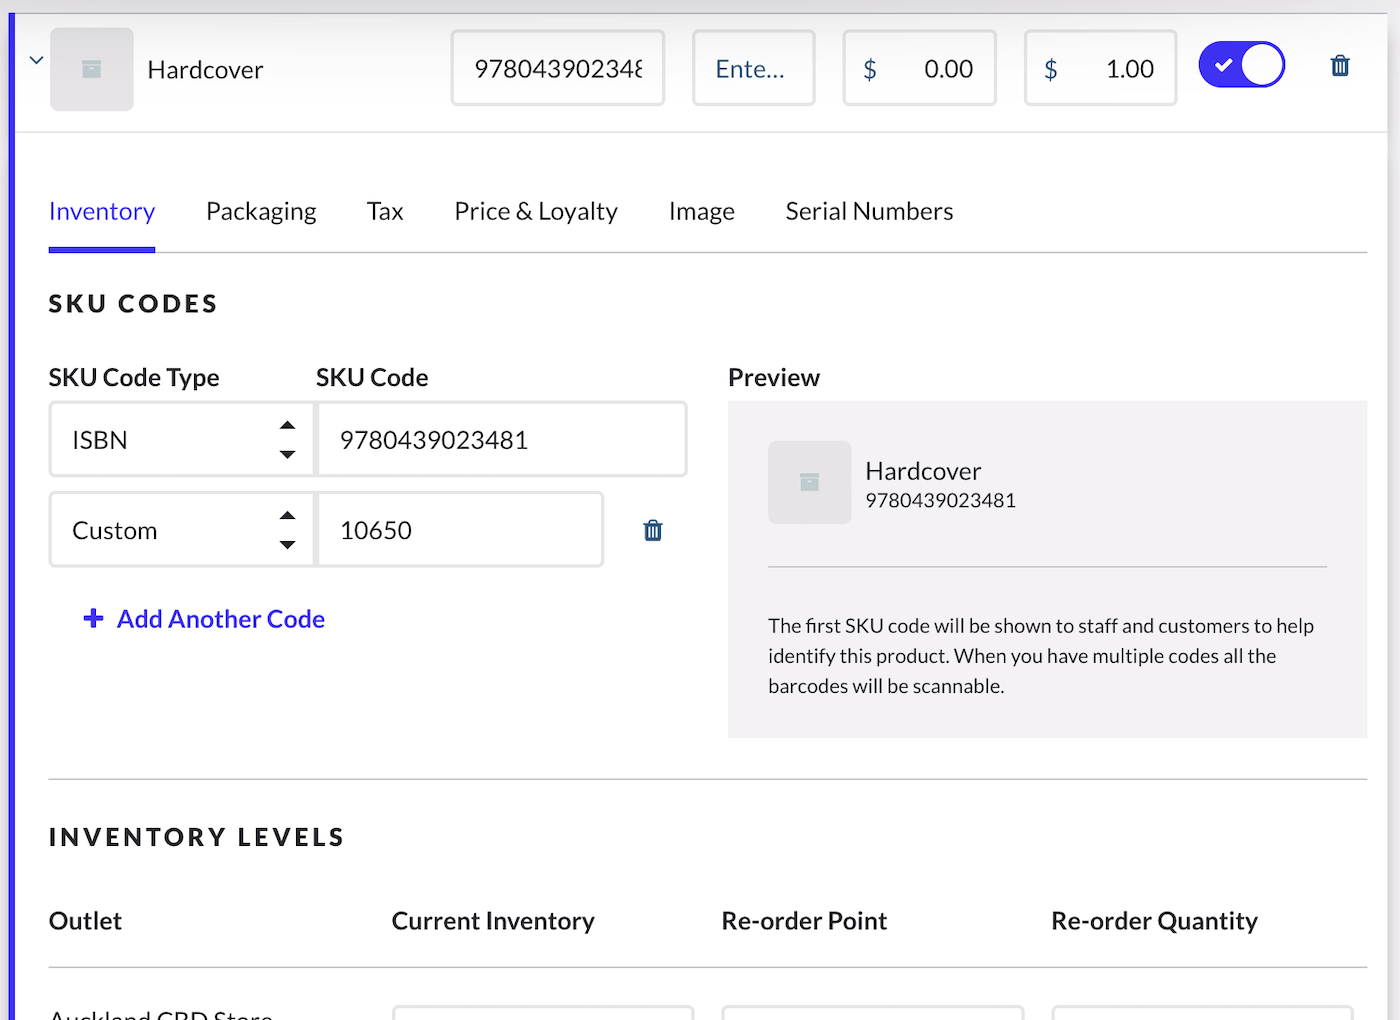Click the $0.00 supply price field

(x=919, y=69)
